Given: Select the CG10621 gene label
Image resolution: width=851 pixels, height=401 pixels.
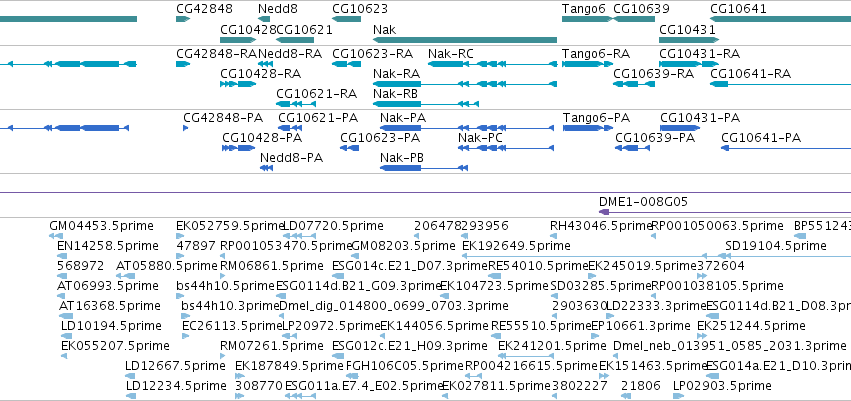Looking at the screenshot, I should coord(304,29).
